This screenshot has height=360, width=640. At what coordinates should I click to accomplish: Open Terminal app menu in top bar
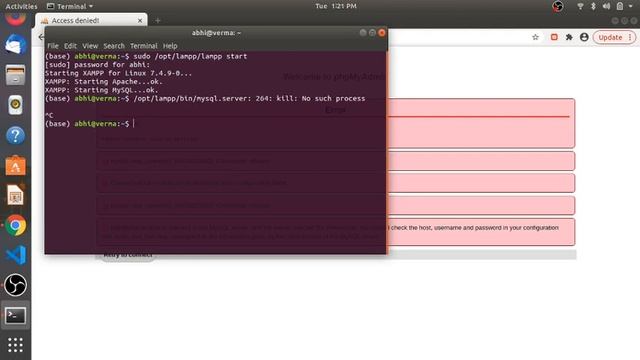click(70, 6)
